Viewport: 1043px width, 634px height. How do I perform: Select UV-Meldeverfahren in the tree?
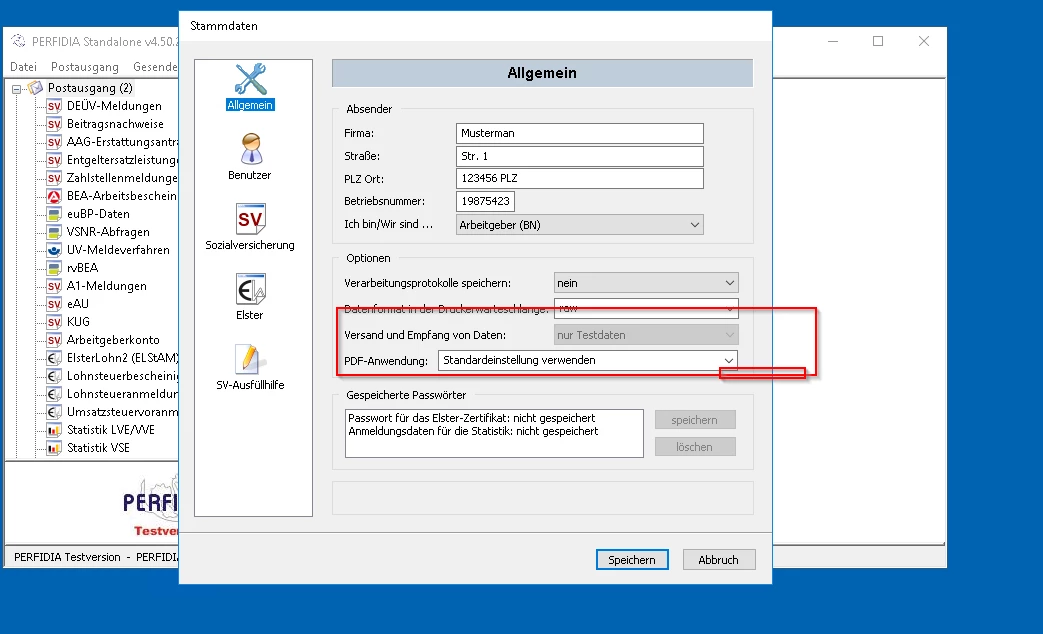click(118, 250)
